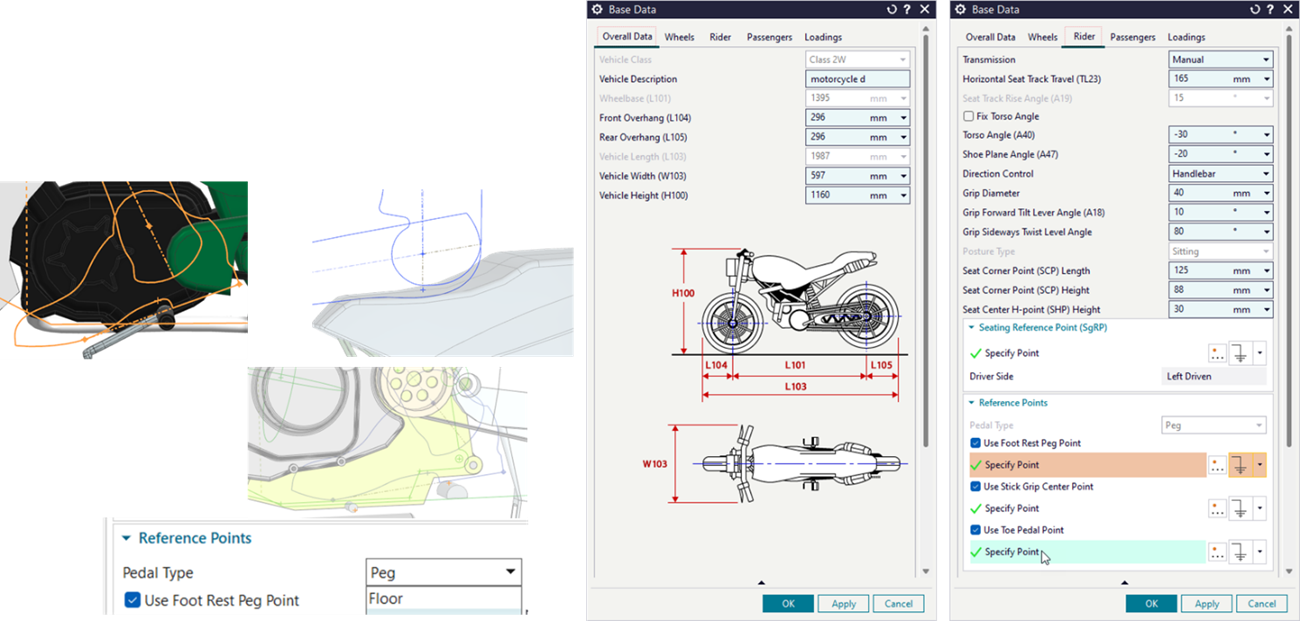
Task: Open Point Dialog icon below Use Foot Rest Peg Point
Action: [x=1217, y=465]
